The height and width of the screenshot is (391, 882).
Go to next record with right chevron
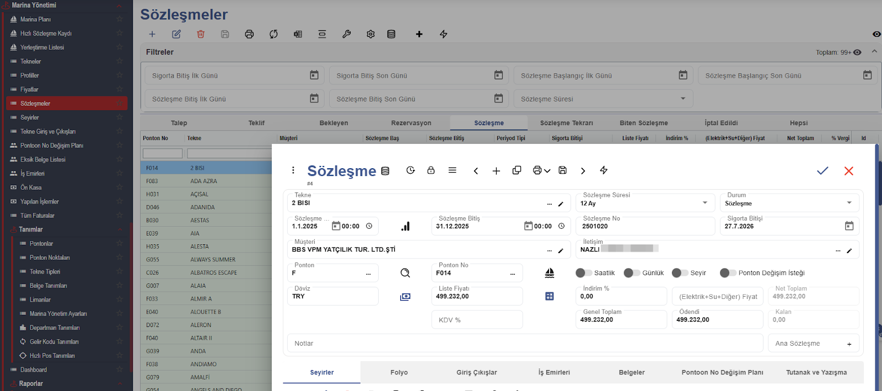583,171
